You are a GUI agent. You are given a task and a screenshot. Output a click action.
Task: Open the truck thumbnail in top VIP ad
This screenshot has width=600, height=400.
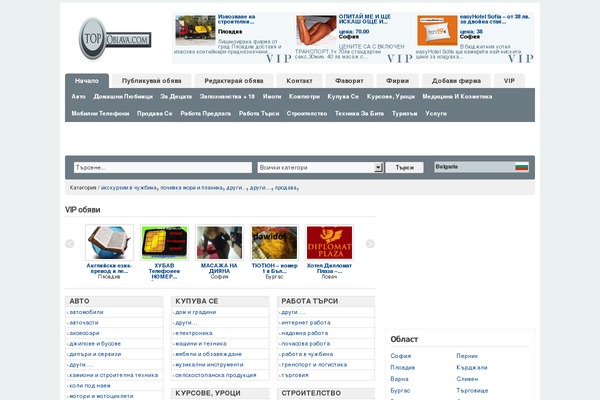[195, 30]
